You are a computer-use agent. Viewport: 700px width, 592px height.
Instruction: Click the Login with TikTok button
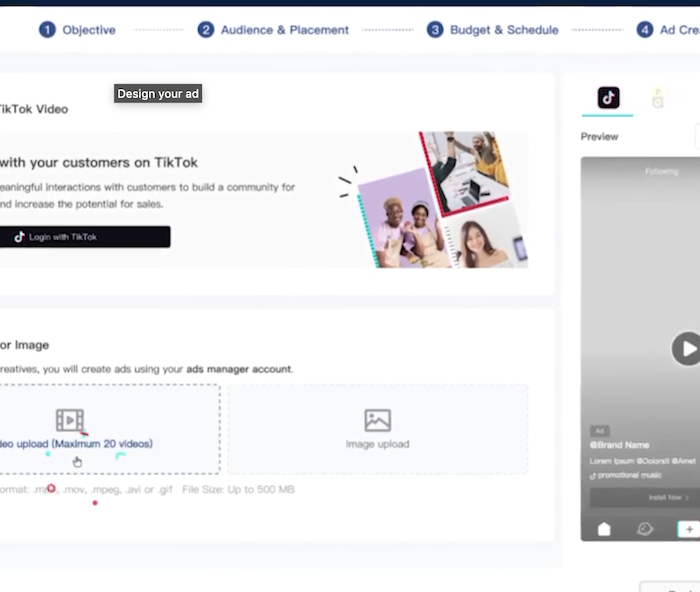85,237
